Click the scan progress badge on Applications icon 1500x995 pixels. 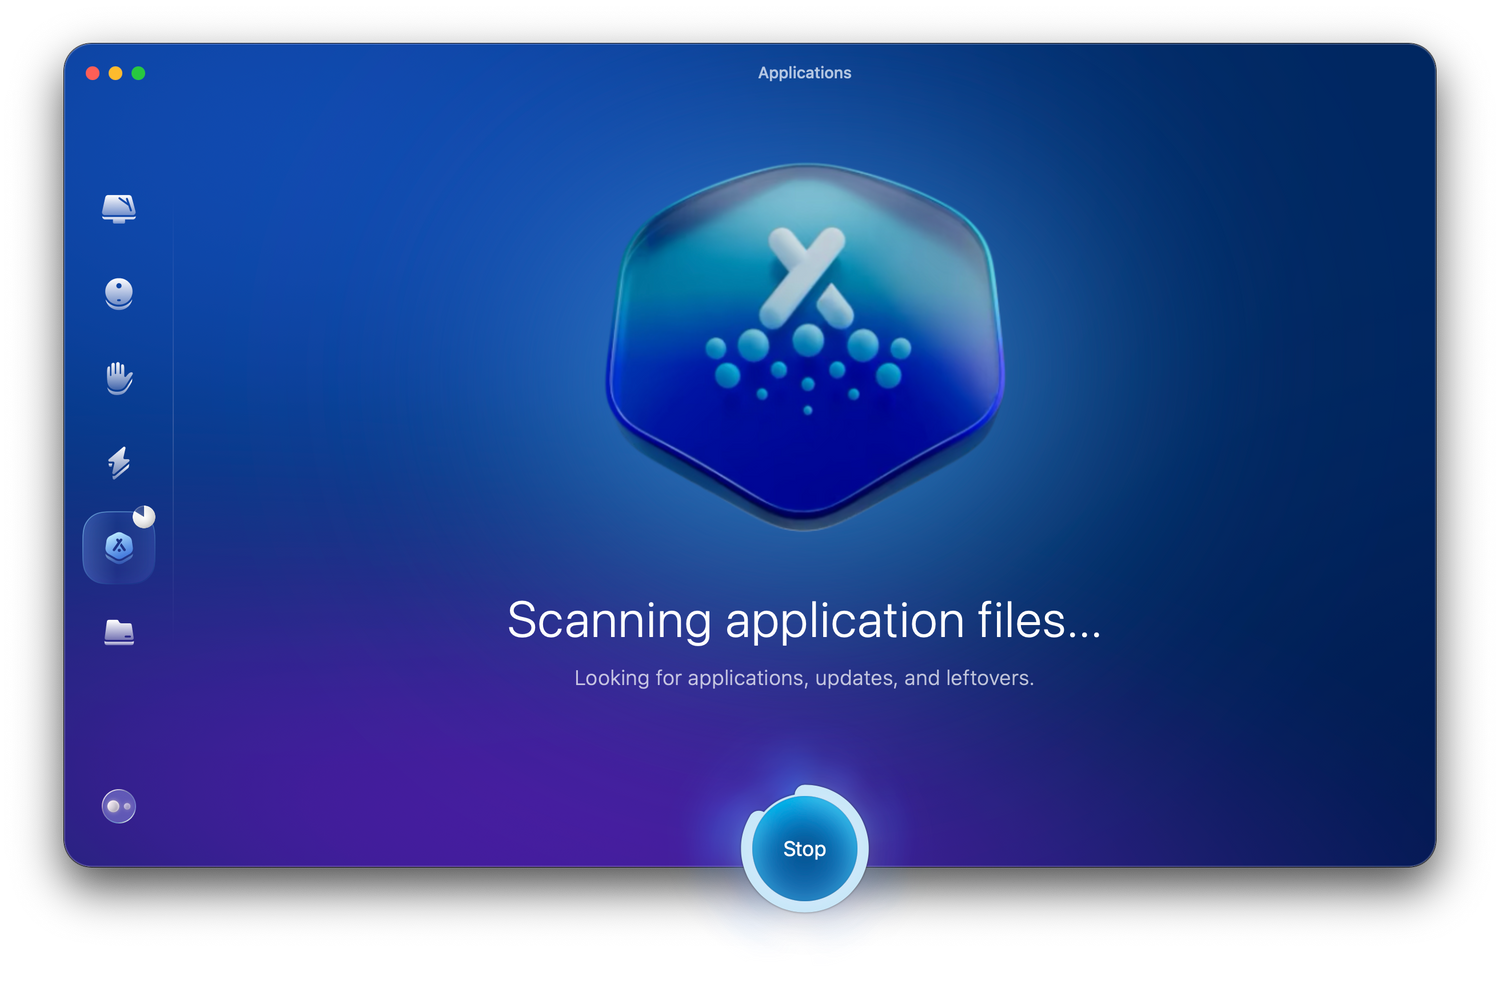(x=144, y=516)
